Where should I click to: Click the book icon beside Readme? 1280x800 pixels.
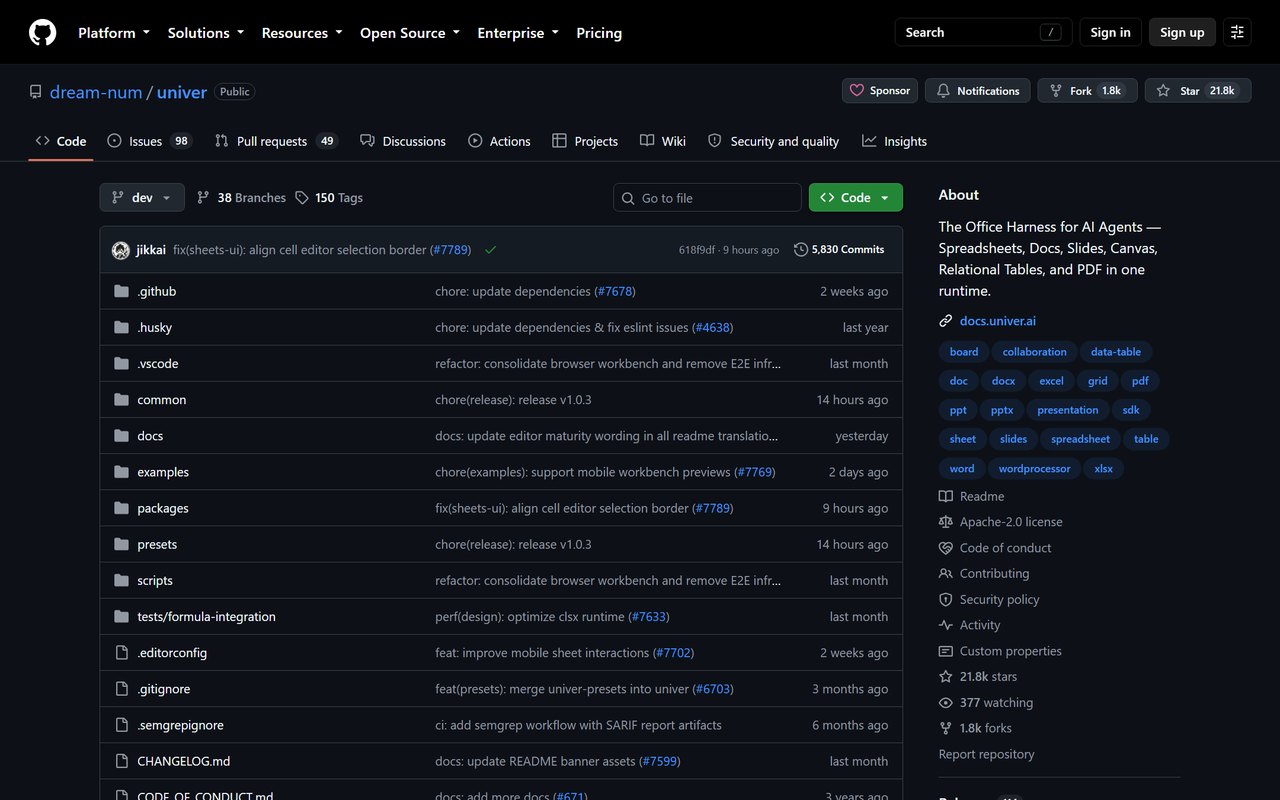946,497
